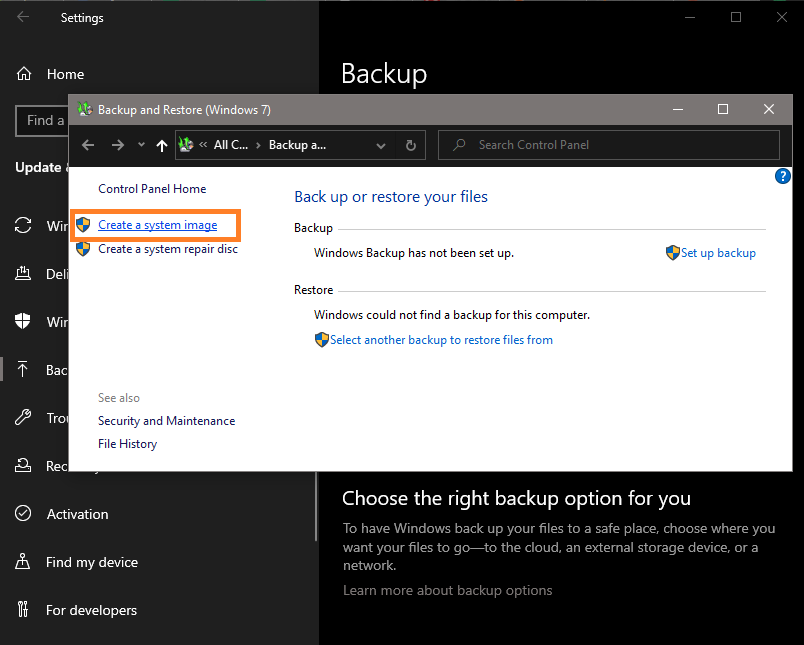Click shield icon beside Create a system image
The image size is (804, 645).
83,225
